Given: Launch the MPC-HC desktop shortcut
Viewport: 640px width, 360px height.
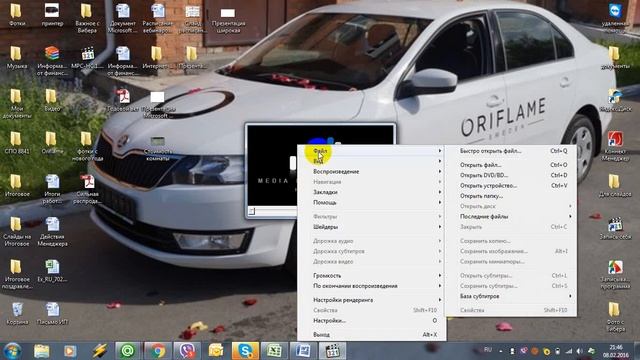Looking at the screenshot, I should 87,58.
